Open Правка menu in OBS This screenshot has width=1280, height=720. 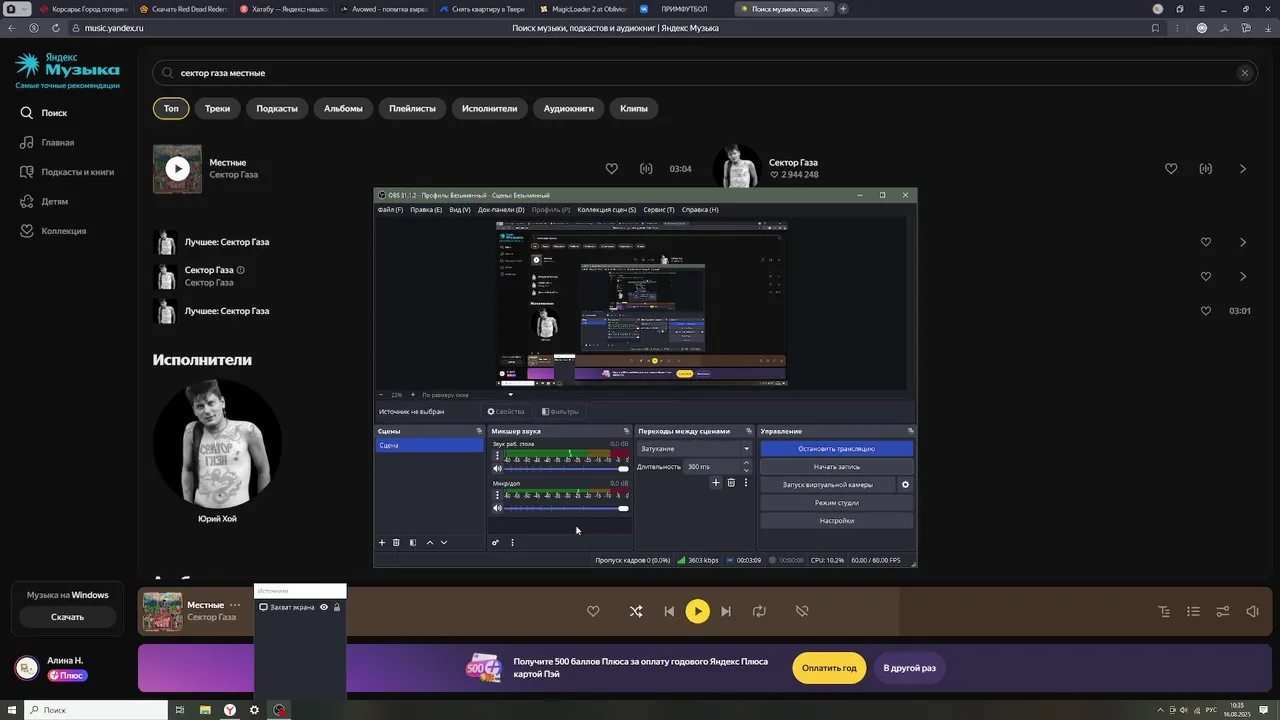tap(426, 210)
